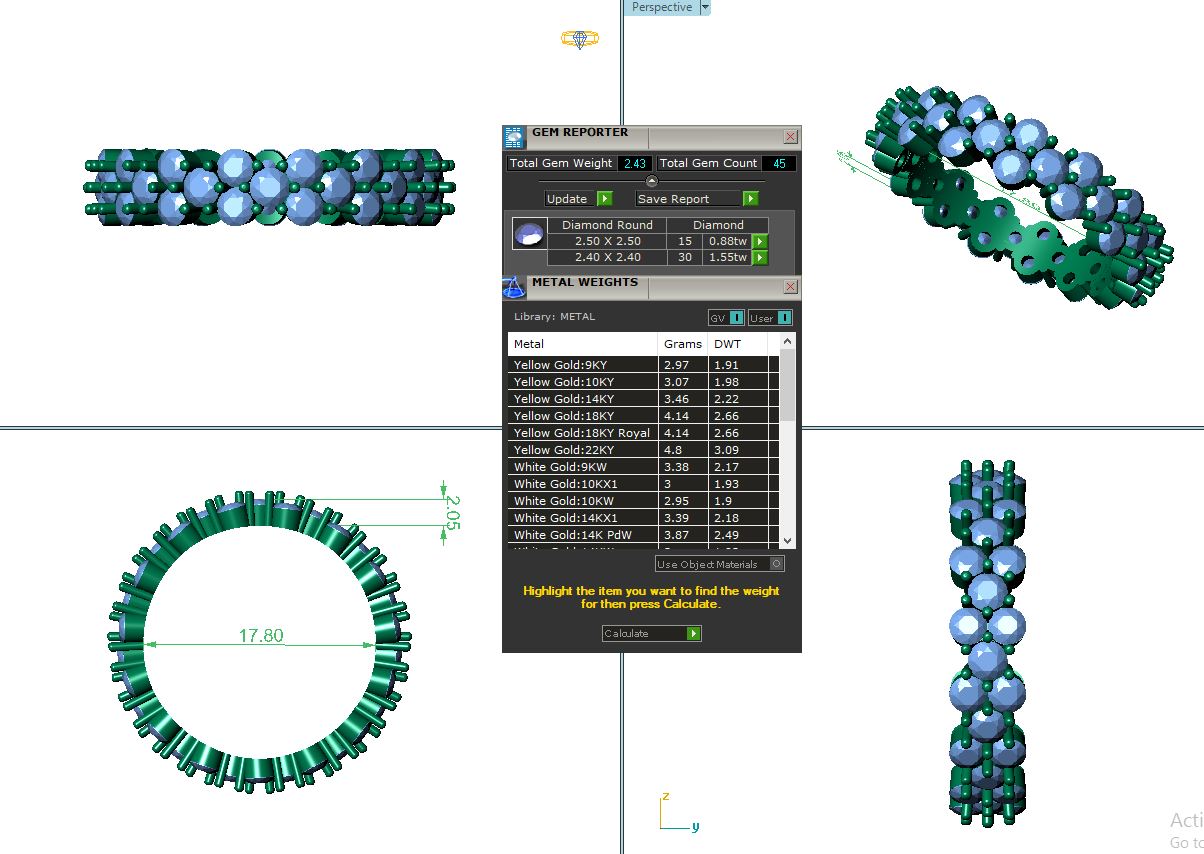Viewport: 1204px width, 854px height.
Task: Click the Grams column header
Action: pyautogui.click(x=683, y=344)
